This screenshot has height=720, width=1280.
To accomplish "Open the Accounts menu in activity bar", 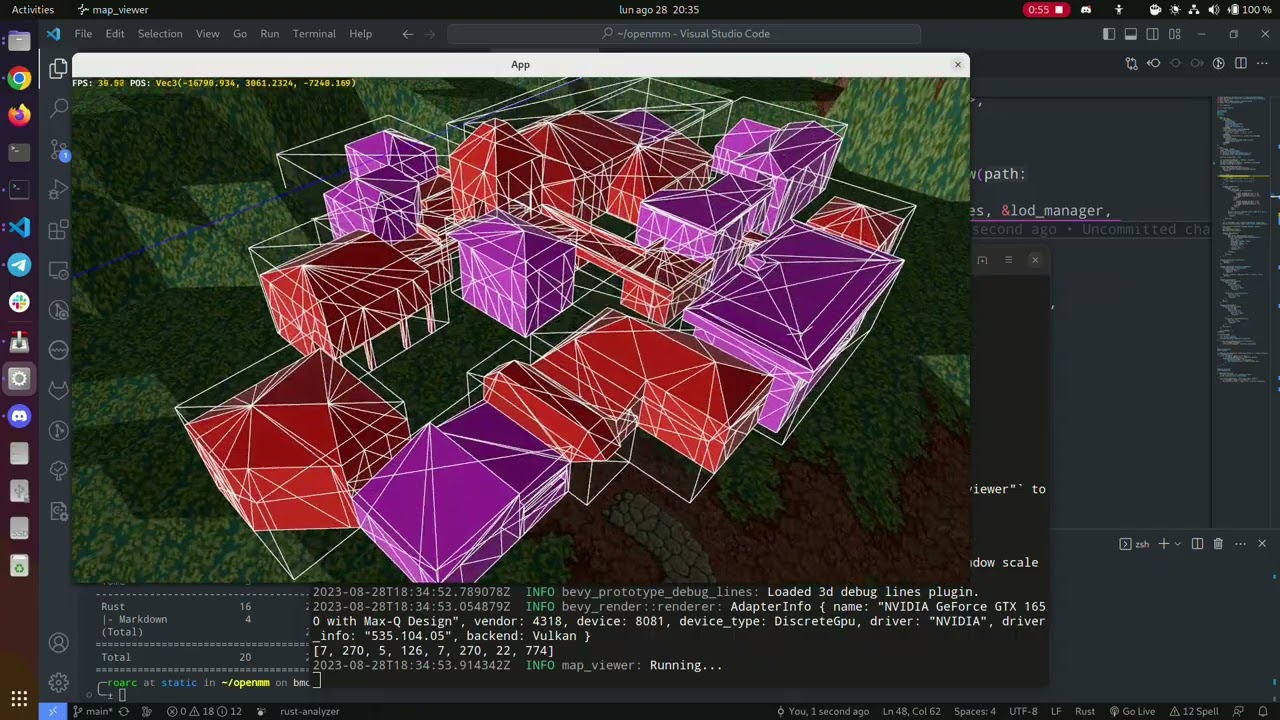I will [58, 643].
